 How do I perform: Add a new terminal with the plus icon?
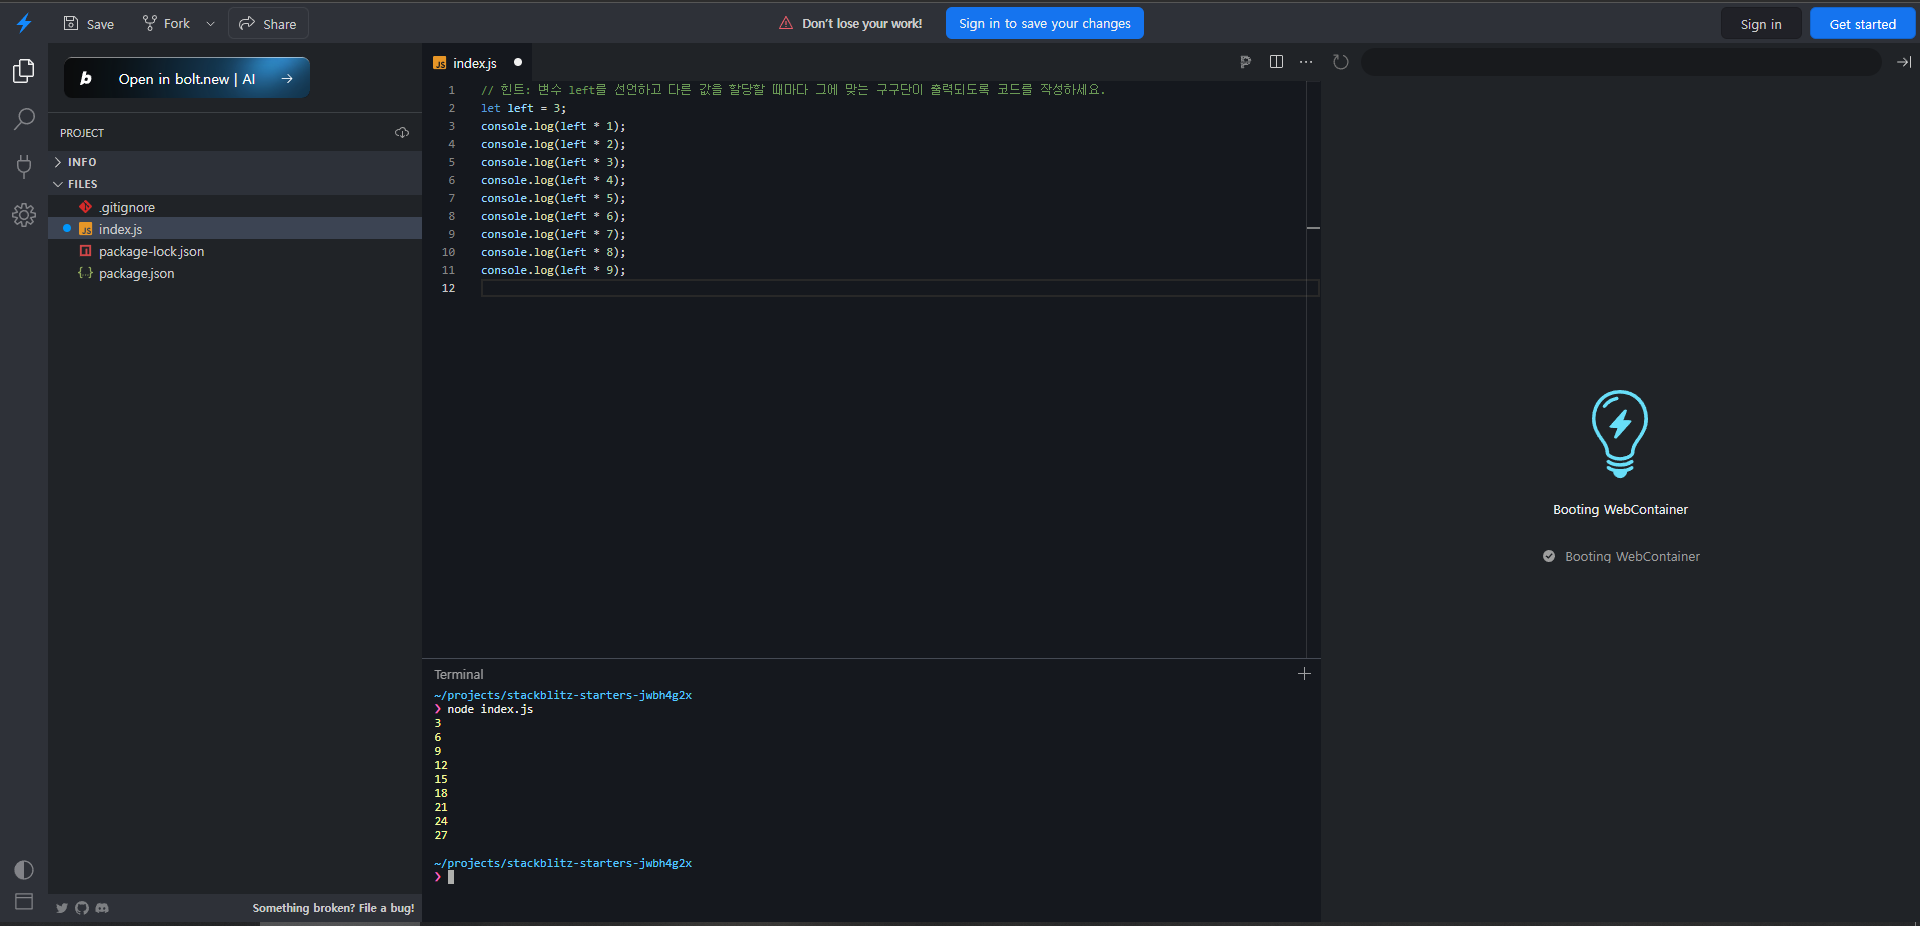[x=1304, y=674]
